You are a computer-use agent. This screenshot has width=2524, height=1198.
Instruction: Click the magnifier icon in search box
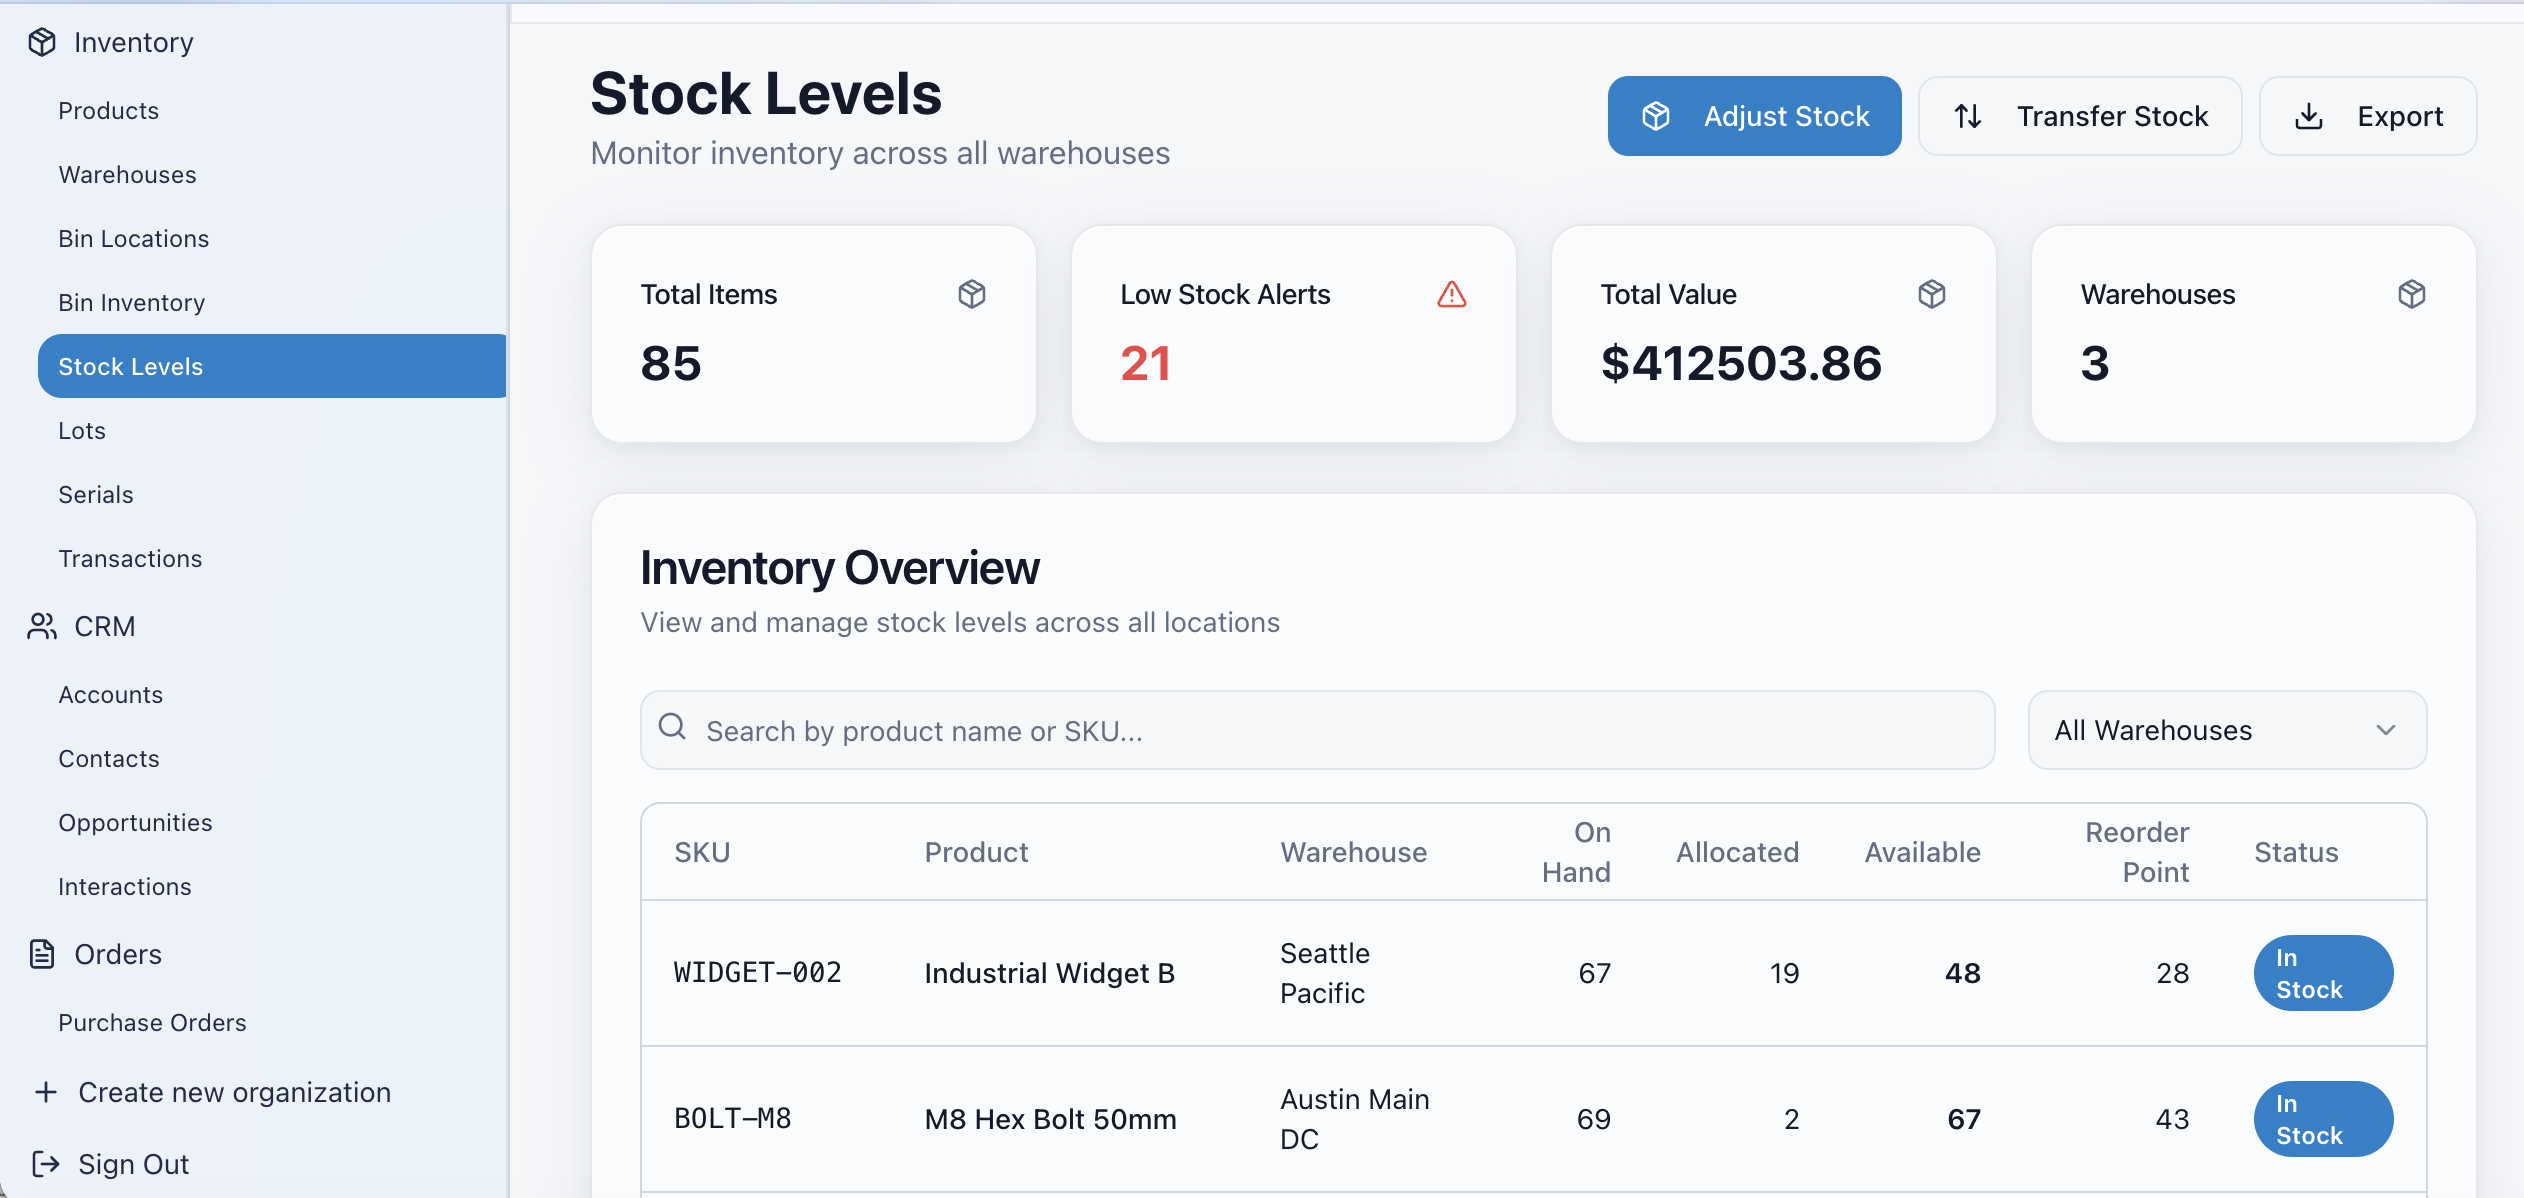(672, 726)
